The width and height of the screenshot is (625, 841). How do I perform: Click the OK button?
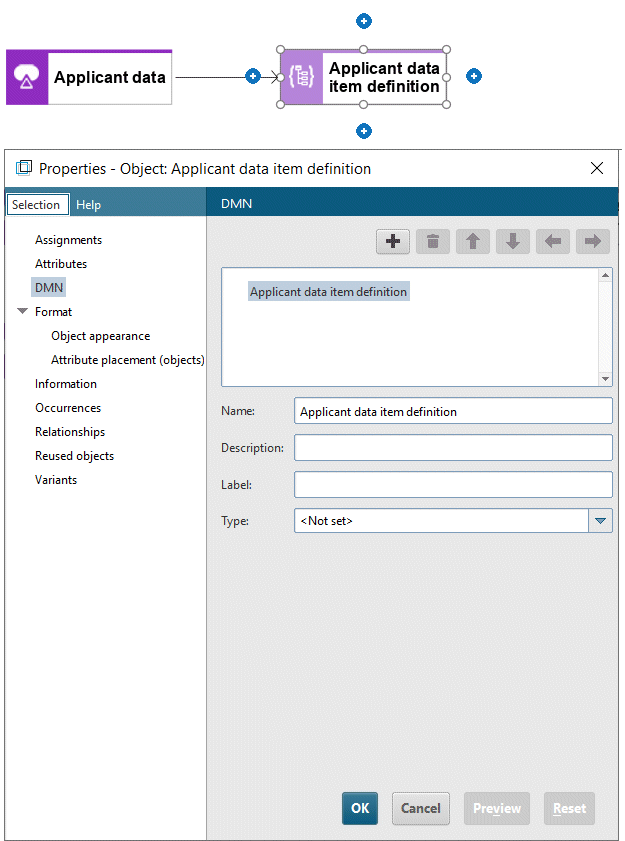(360, 808)
